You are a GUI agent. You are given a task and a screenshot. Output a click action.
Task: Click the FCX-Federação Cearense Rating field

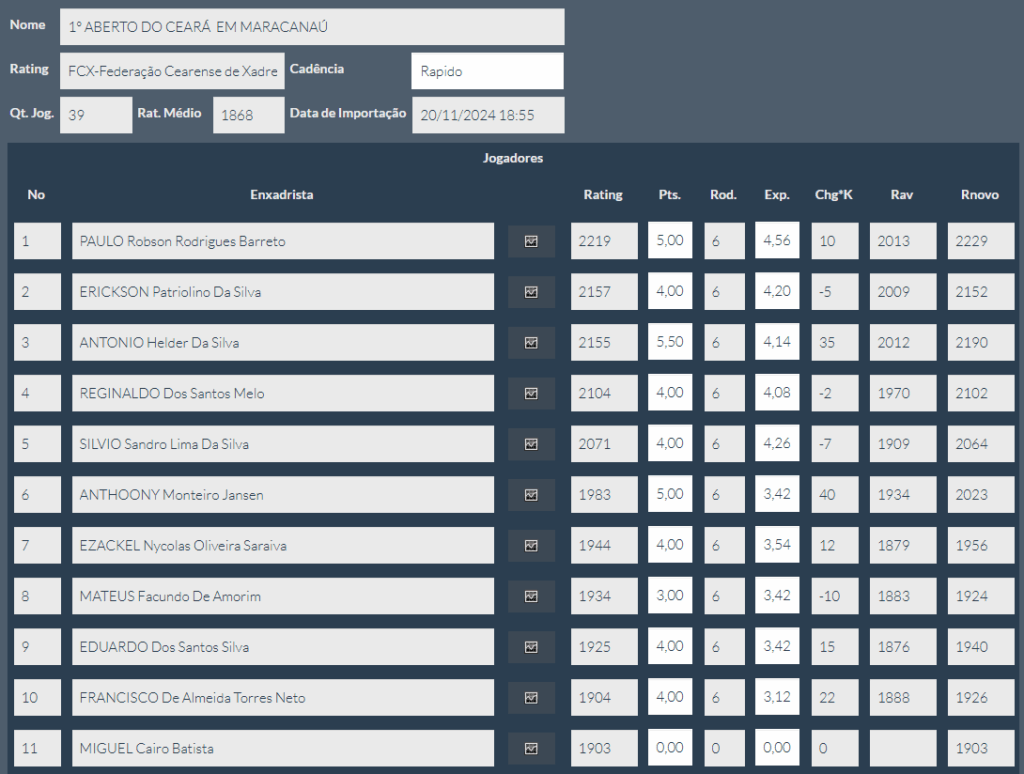[x=172, y=71]
